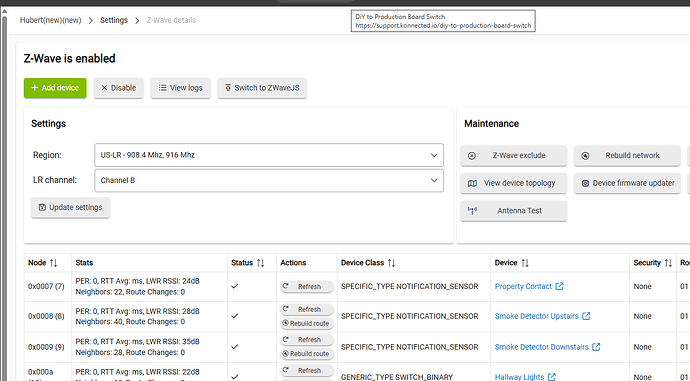690x381 pixels.
Task: Click the Stats column header
Action: tap(84, 263)
